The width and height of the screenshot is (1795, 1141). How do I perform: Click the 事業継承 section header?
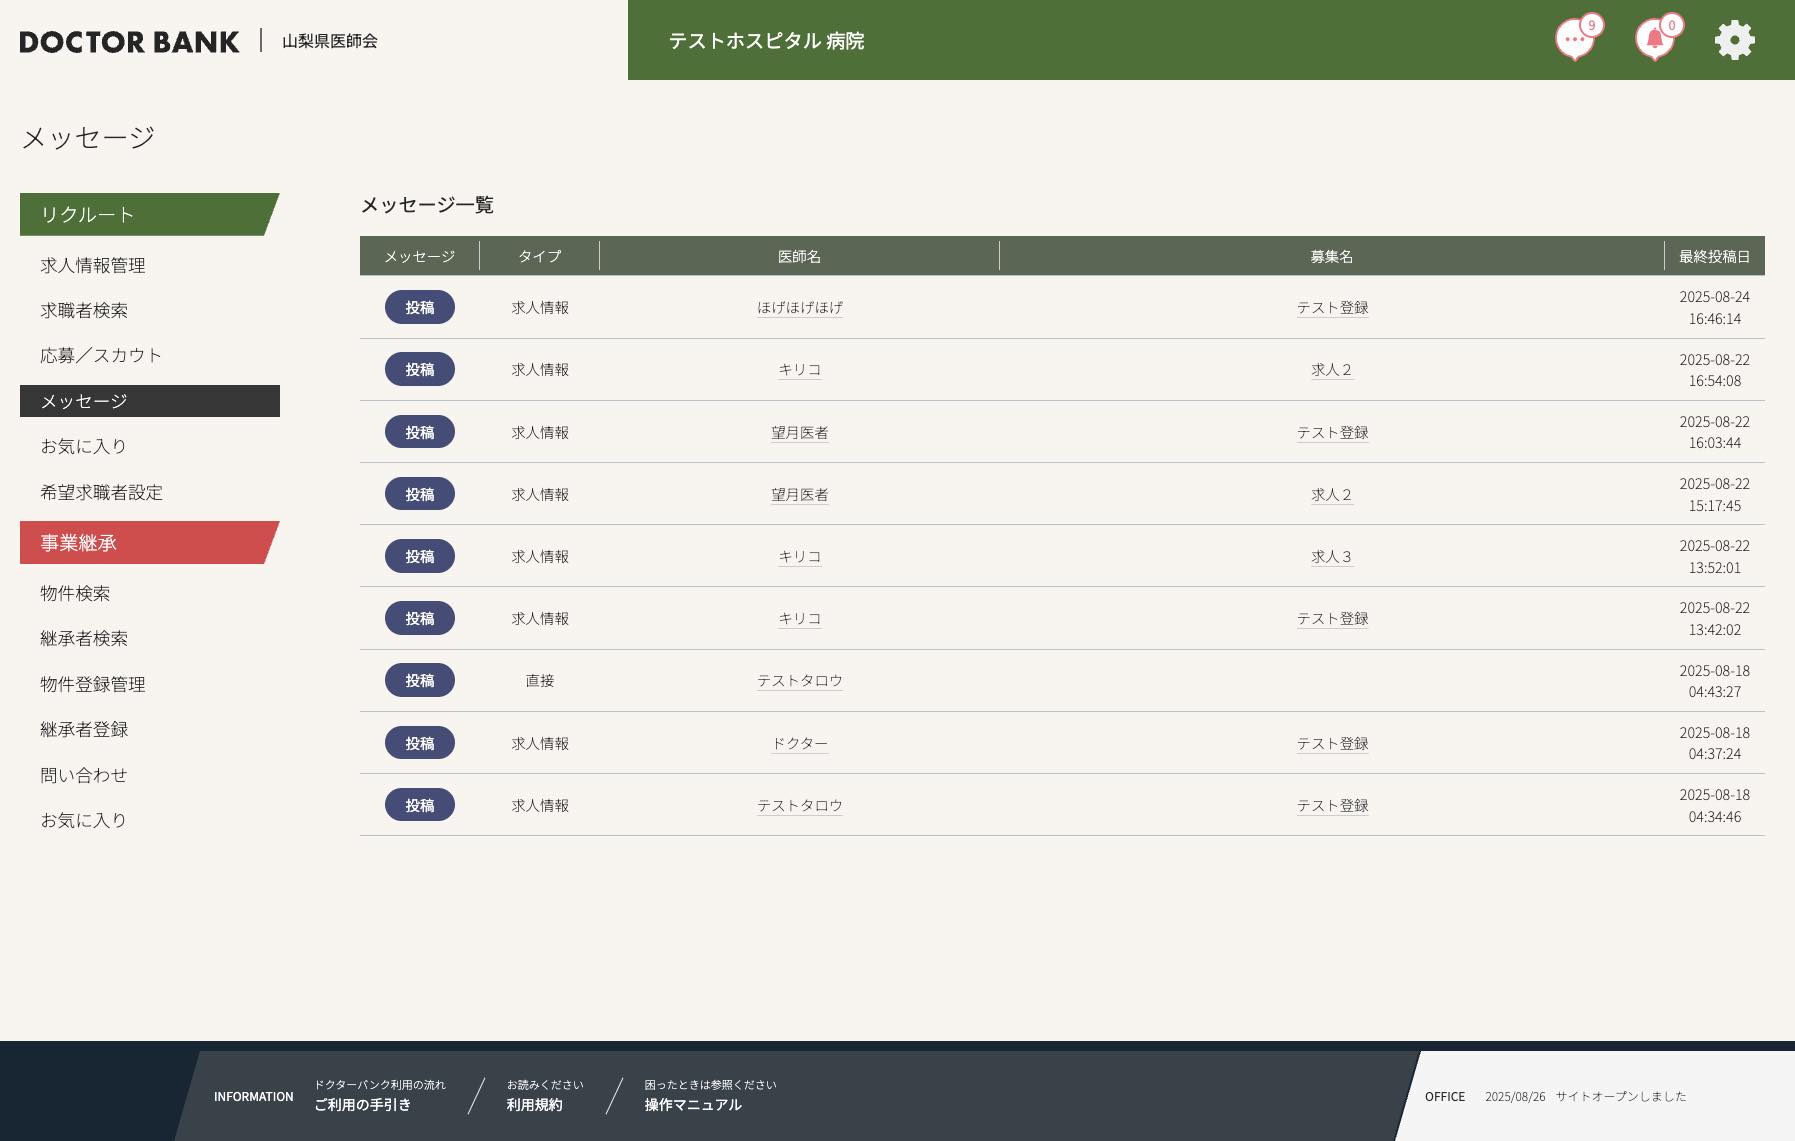click(x=148, y=542)
